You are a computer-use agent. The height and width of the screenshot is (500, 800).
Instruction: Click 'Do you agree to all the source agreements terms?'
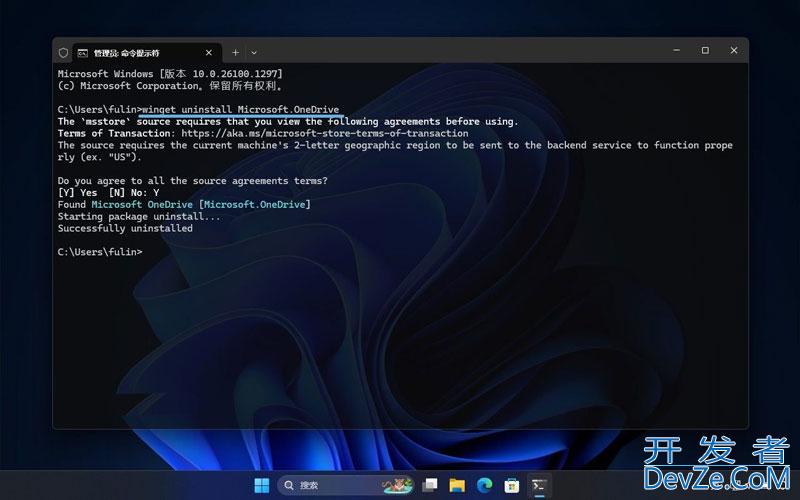pyautogui.click(x=192, y=181)
